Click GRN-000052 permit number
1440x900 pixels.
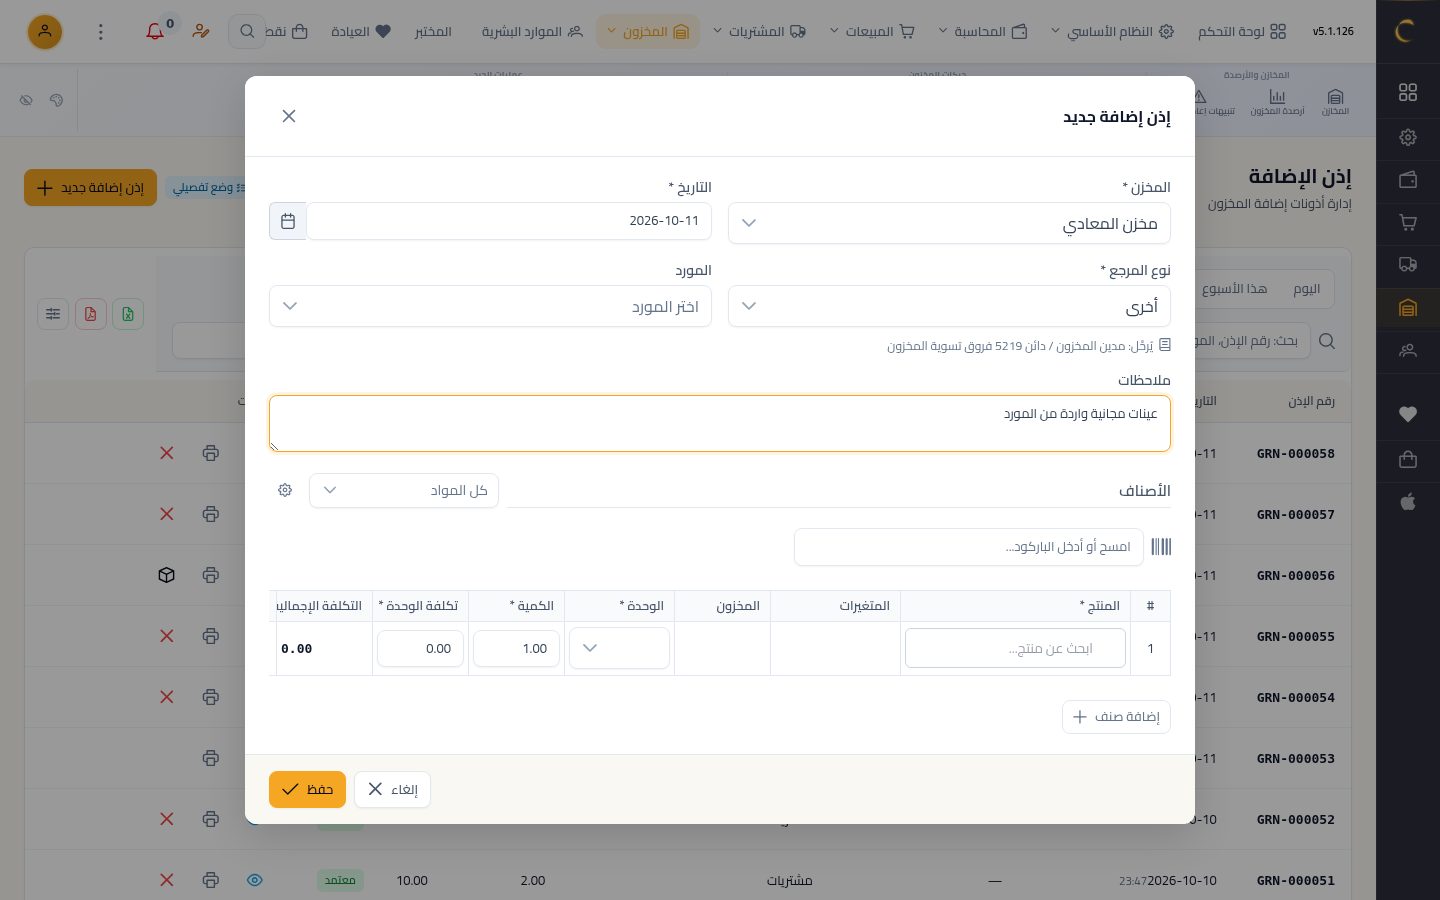coord(1295,819)
